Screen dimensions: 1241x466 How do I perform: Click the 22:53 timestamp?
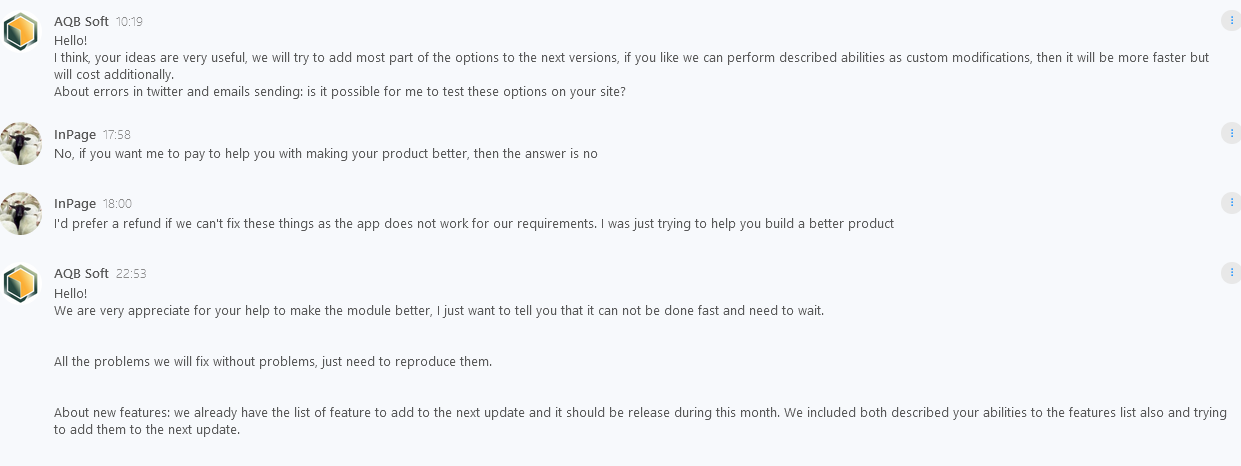(131, 273)
